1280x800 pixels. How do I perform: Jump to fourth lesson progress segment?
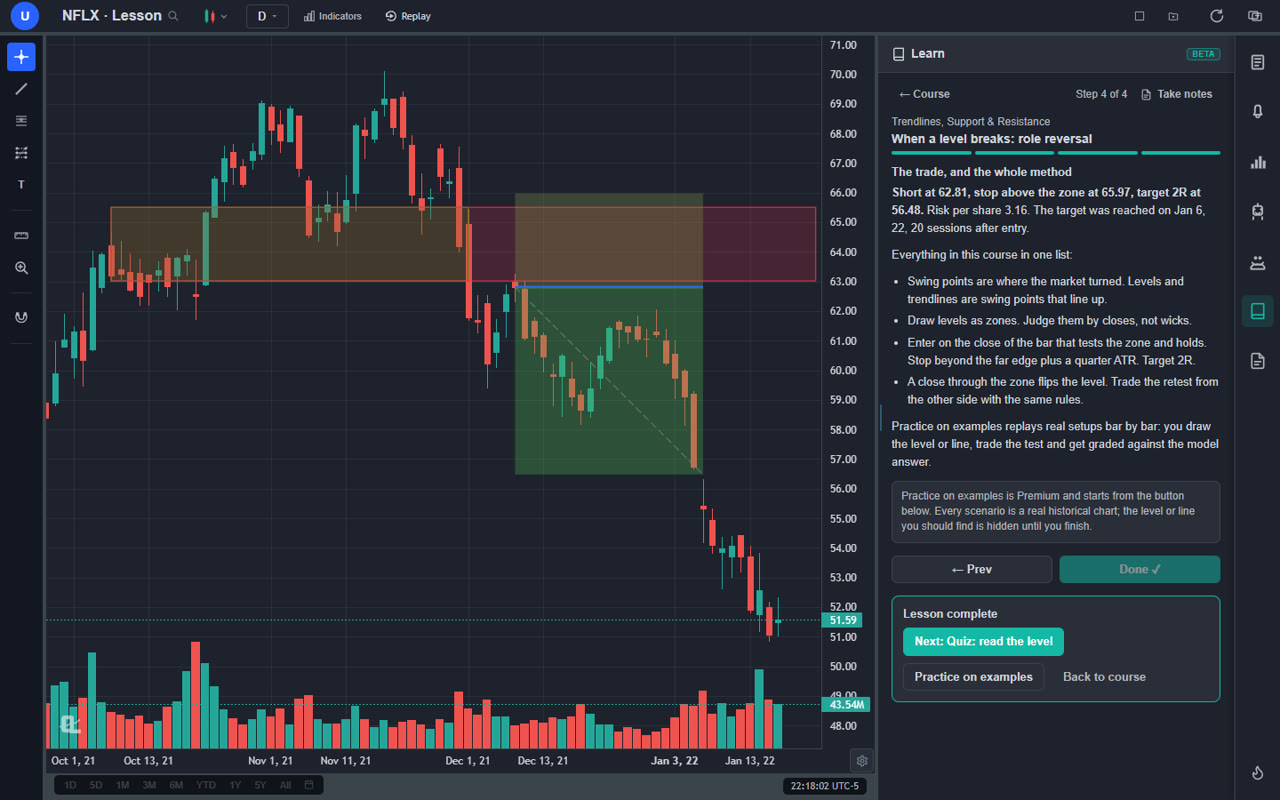pos(1180,153)
